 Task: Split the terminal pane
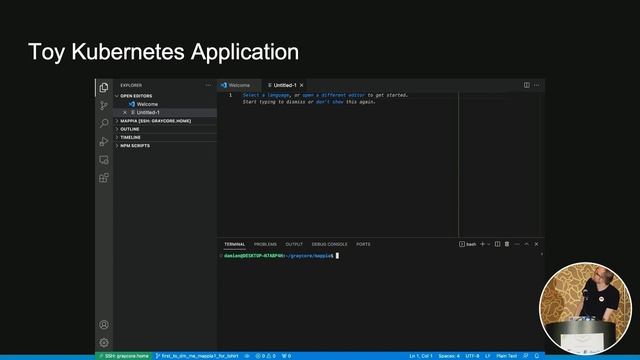pos(497,244)
